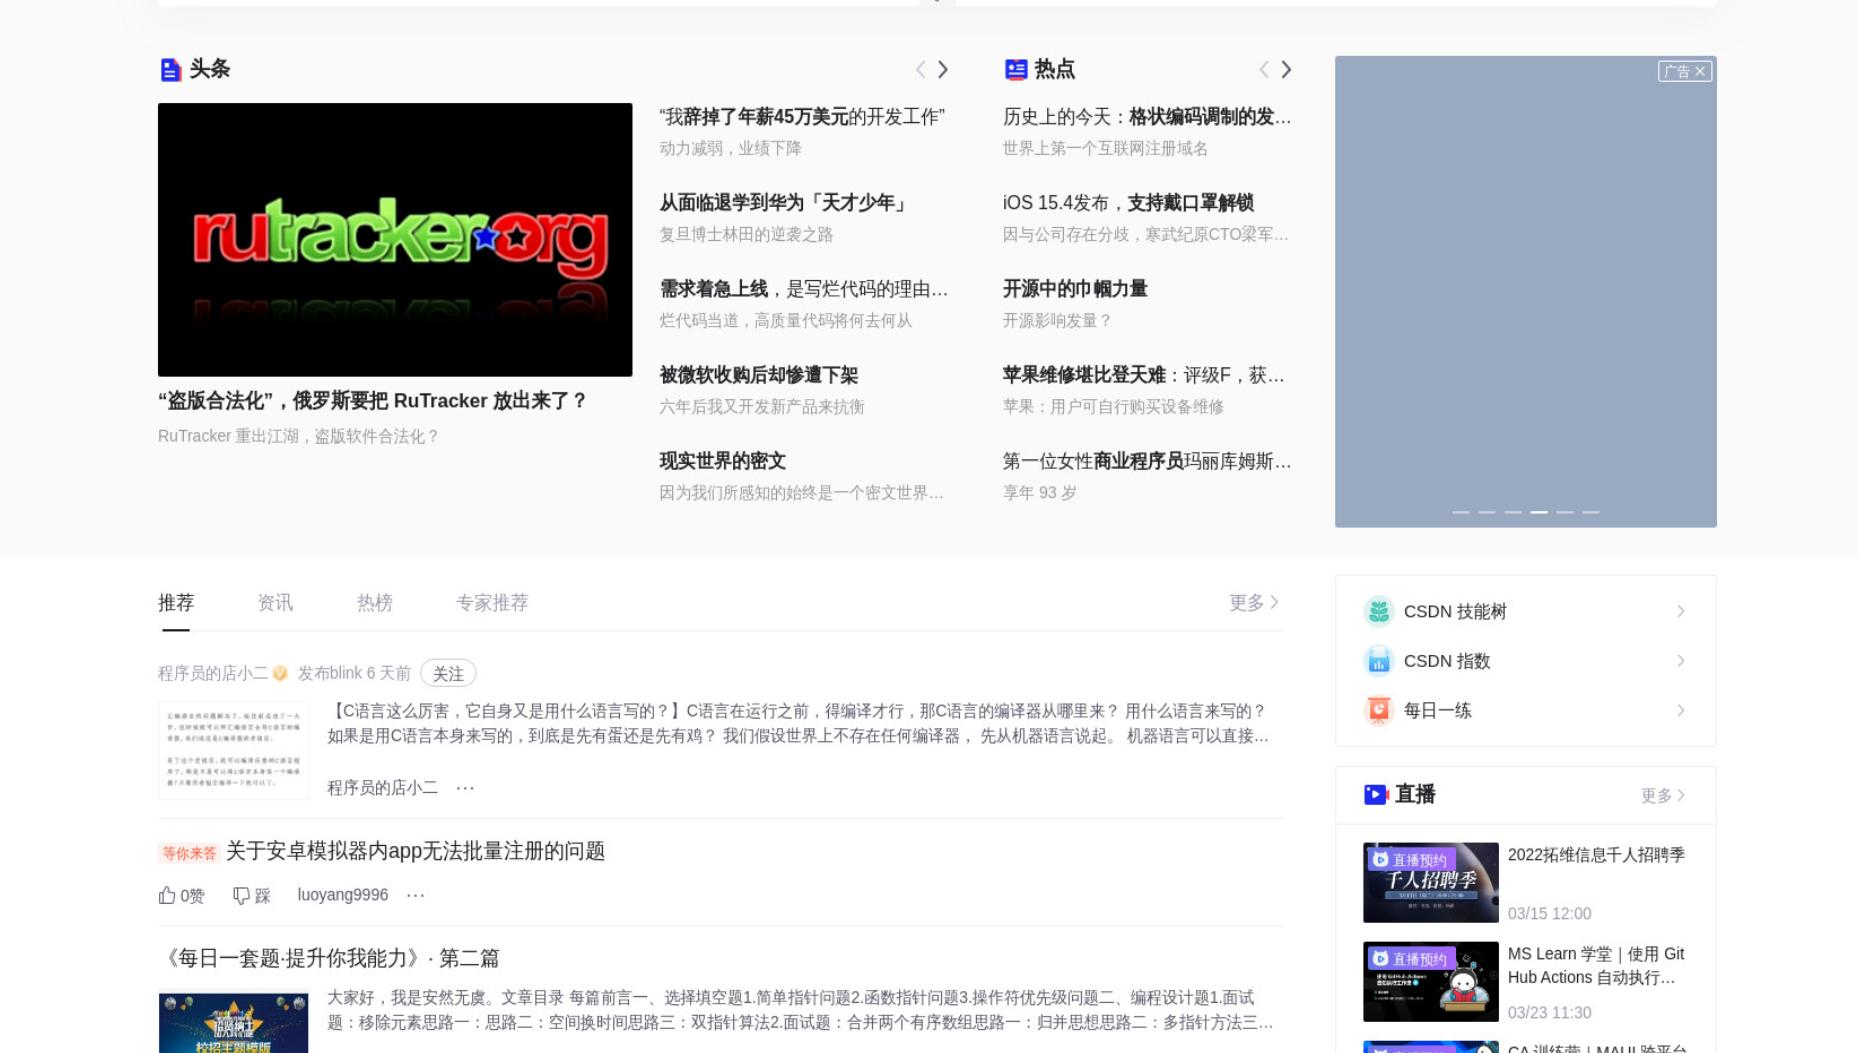Go to next page of 头条 headlines
This screenshot has height=1053, width=1858.
tap(943, 69)
